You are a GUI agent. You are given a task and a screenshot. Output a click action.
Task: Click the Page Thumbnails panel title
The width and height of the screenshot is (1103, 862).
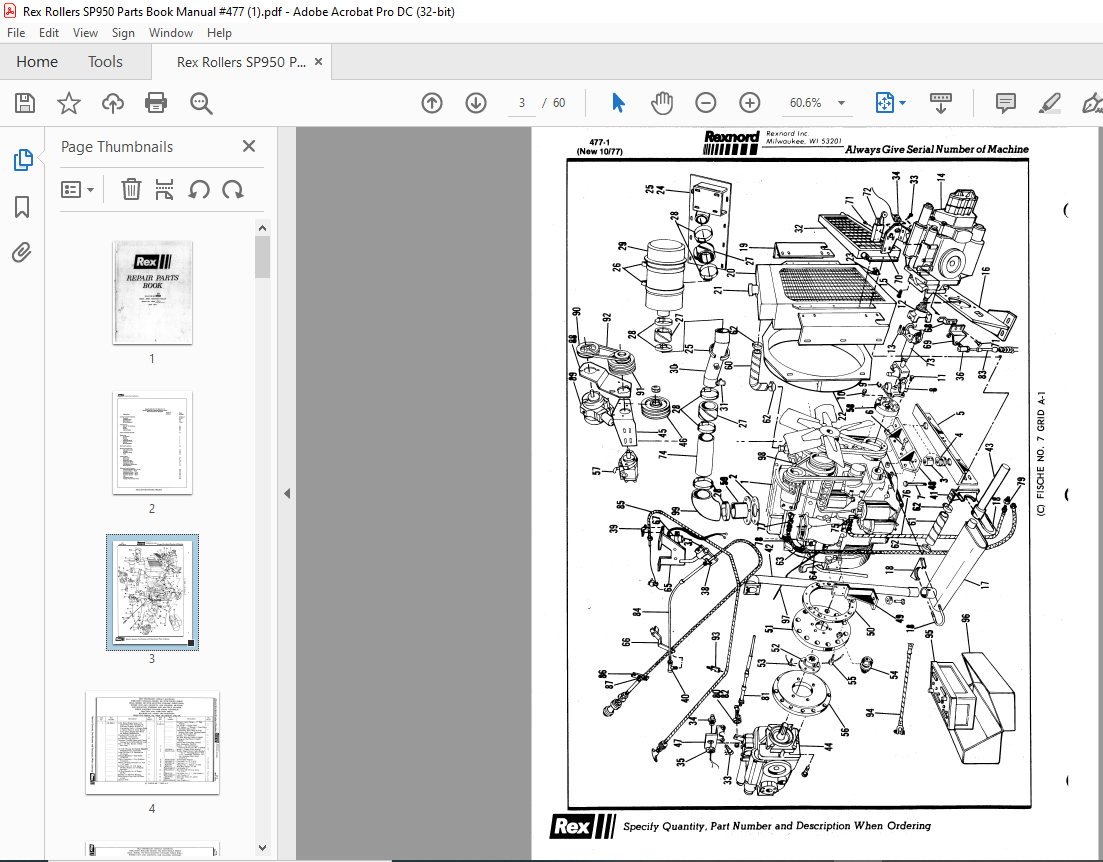pyautogui.click(x=117, y=146)
